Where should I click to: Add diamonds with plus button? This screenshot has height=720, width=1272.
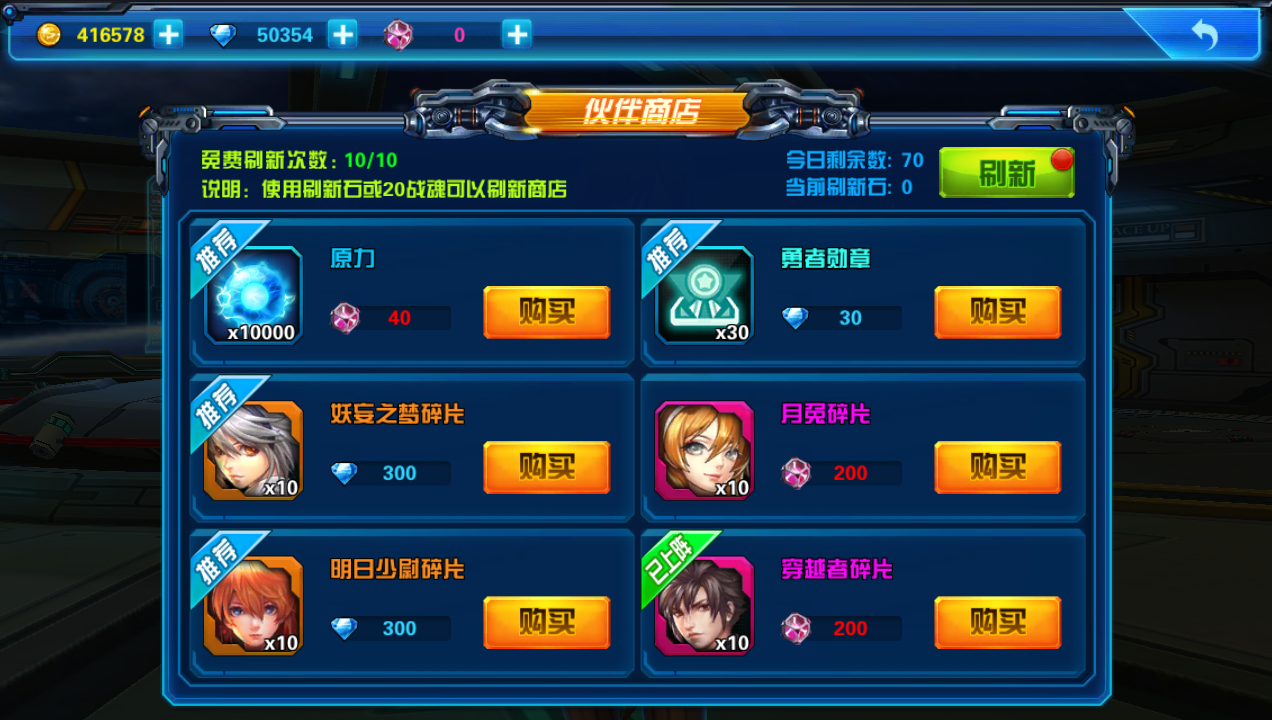(342, 34)
